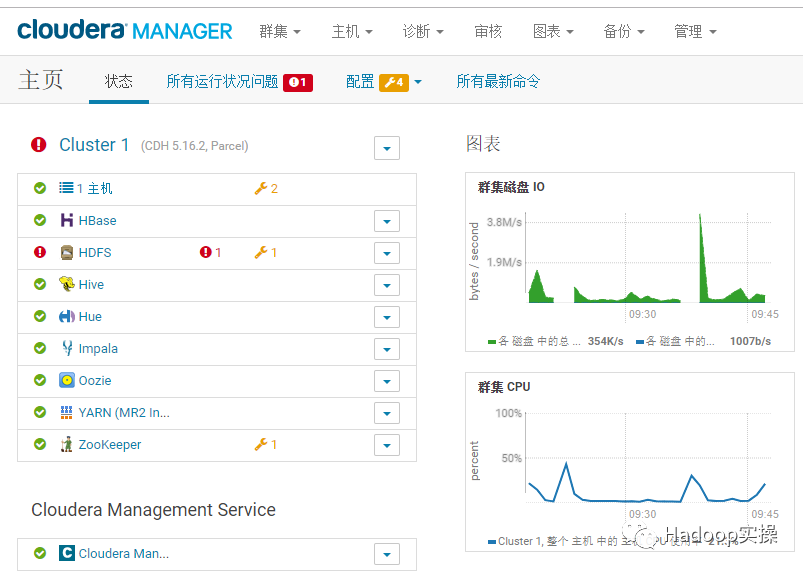The image size is (803, 572).
Task: Click the green health check for Hue
Action: coord(40,316)
